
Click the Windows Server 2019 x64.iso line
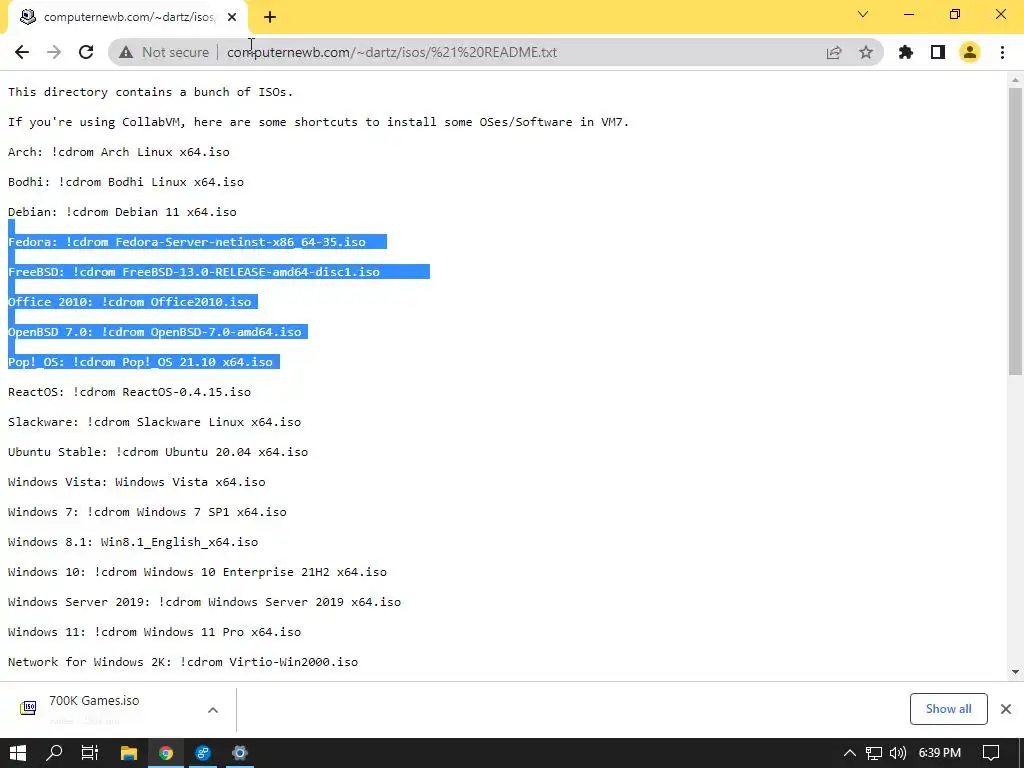204,603
